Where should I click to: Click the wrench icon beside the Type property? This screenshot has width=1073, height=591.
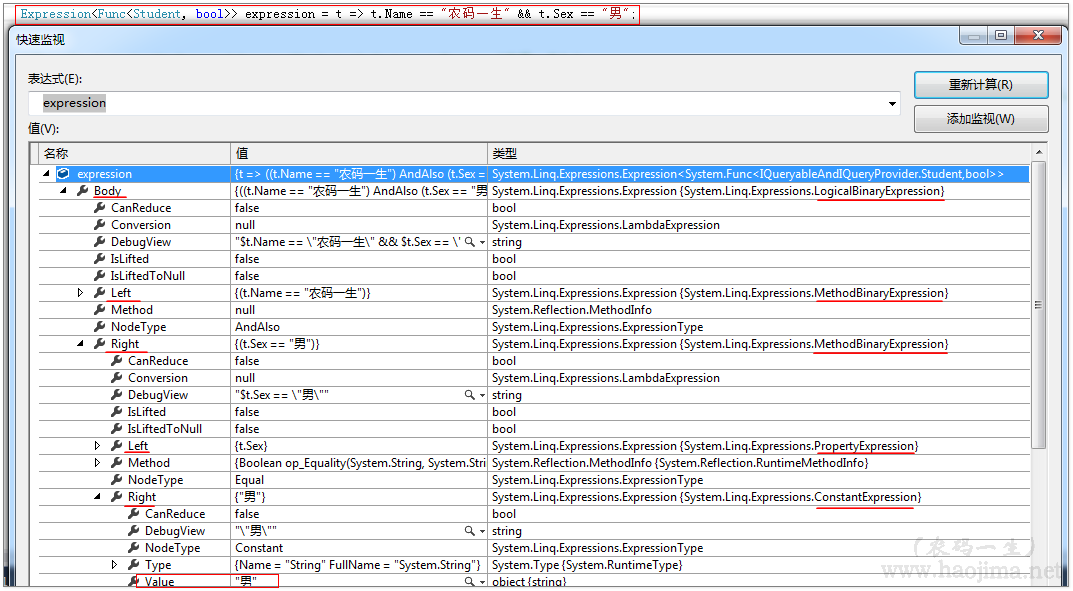tap(134, 565)
